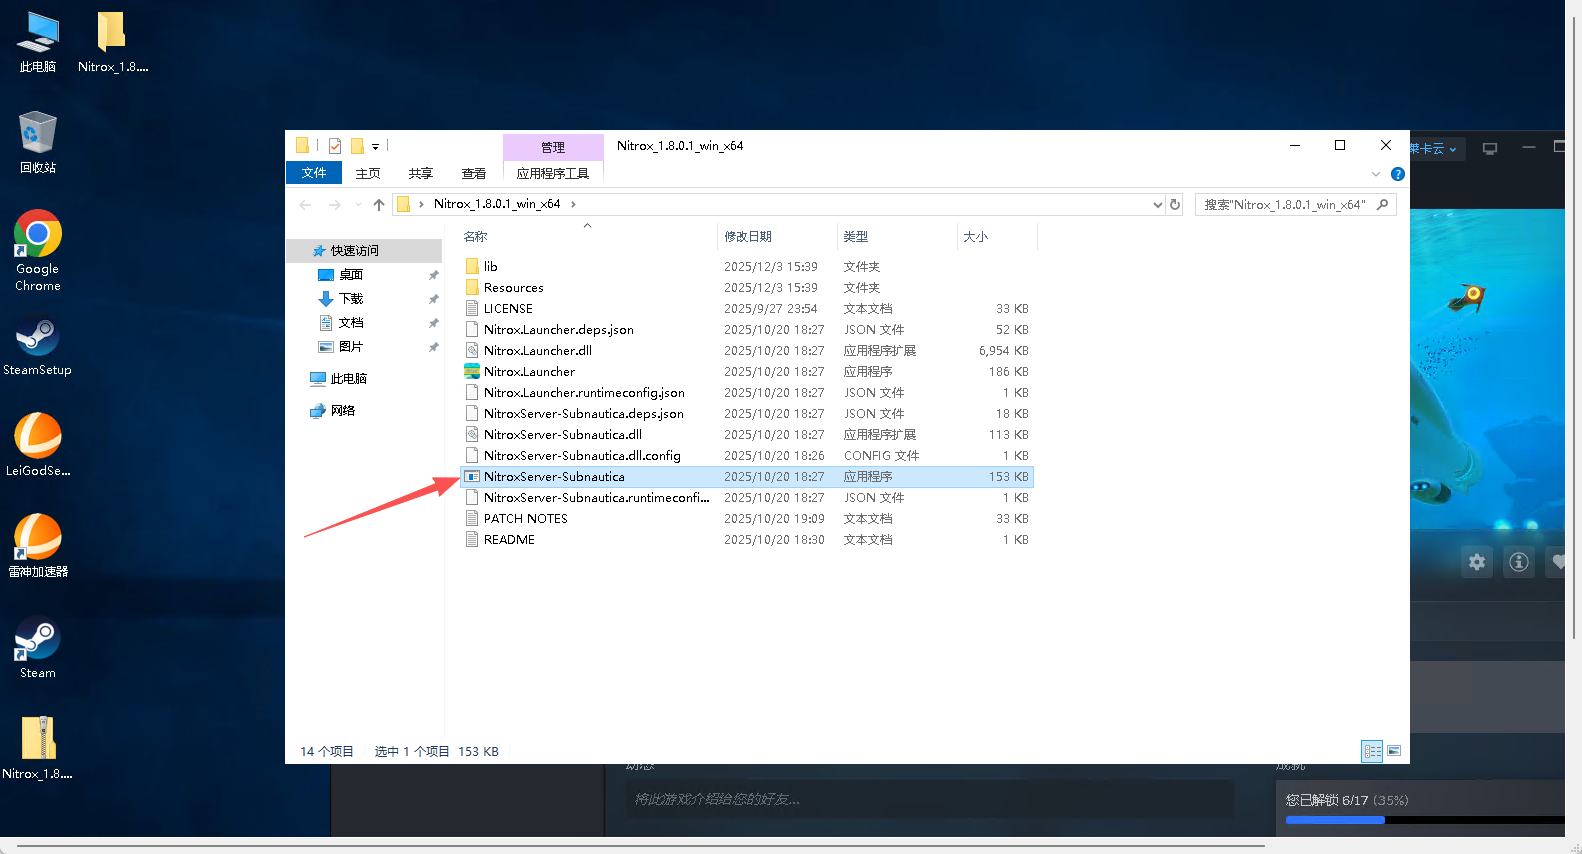Switch to details view in status bar

point(1372,751)
